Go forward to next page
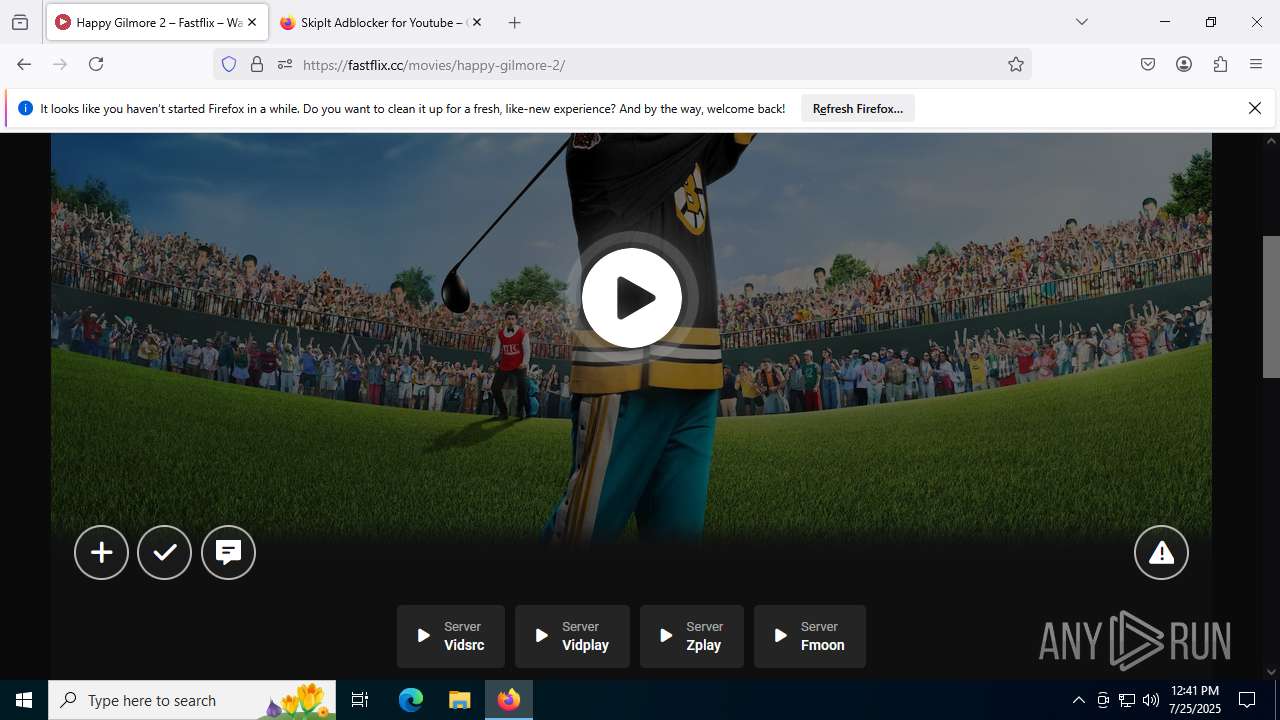The image size is (1280, 720). [60, 64]
